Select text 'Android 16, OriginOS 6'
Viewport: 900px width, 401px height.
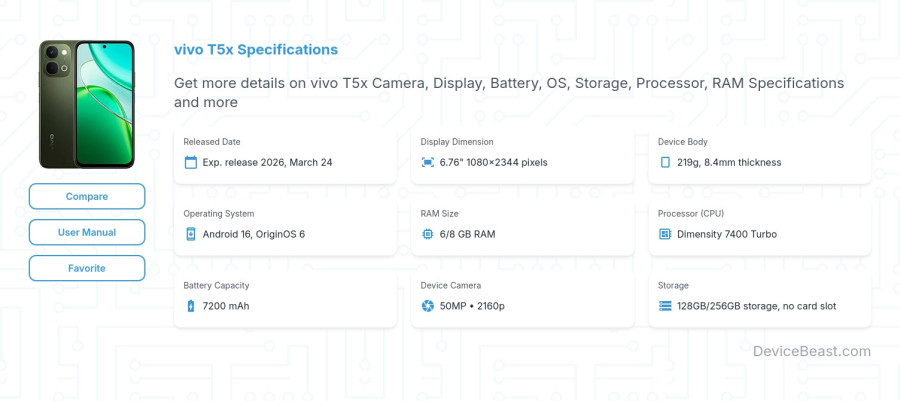(x=254, y=234)
